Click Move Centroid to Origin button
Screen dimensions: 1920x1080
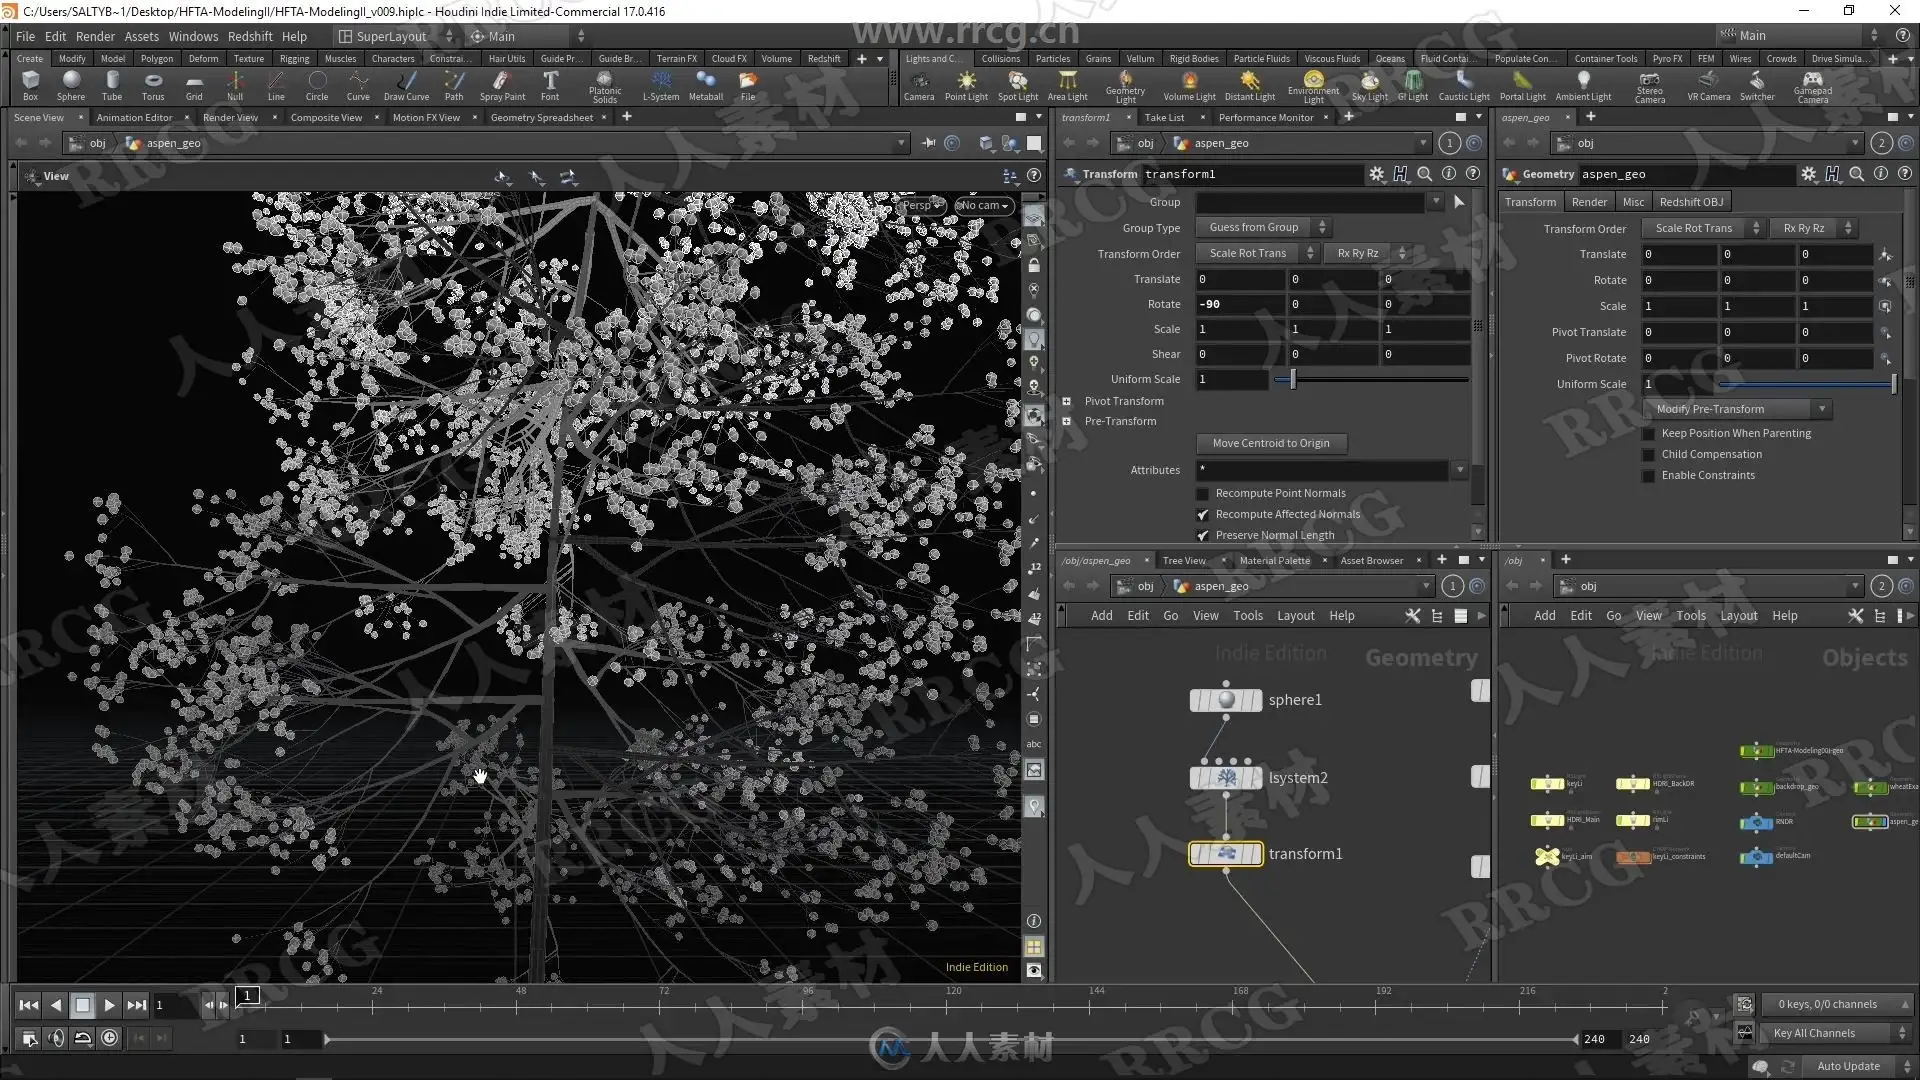(x=1271, y=443)
